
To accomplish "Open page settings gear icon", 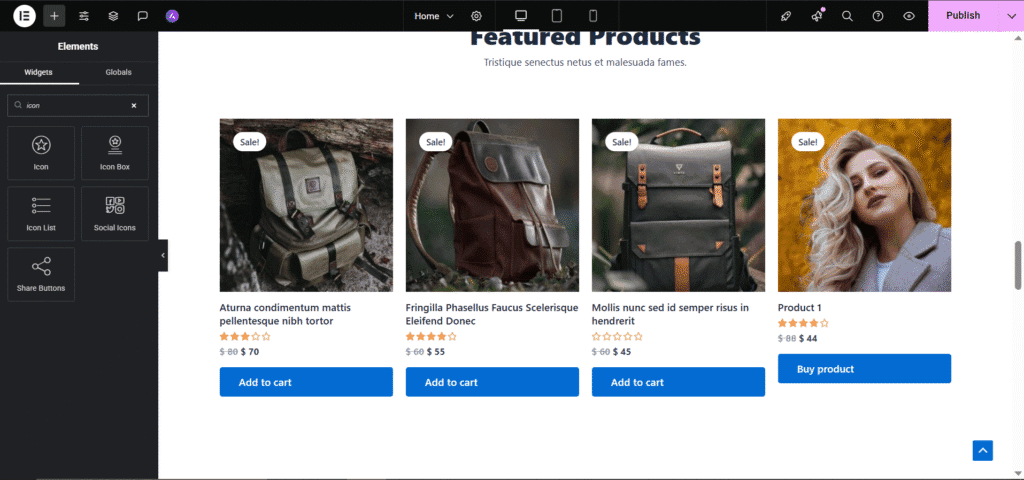I will [476, 16].
